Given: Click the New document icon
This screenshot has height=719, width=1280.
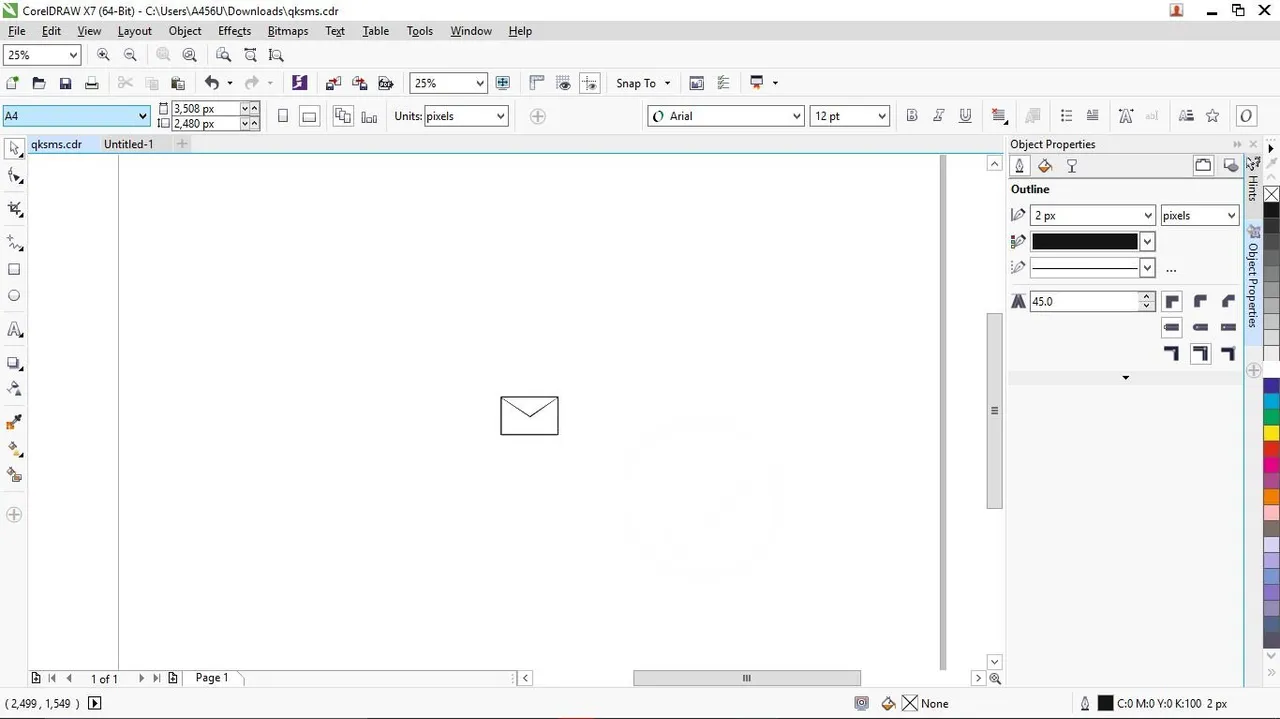Looking at the screenshot, I should coord(13,83).
